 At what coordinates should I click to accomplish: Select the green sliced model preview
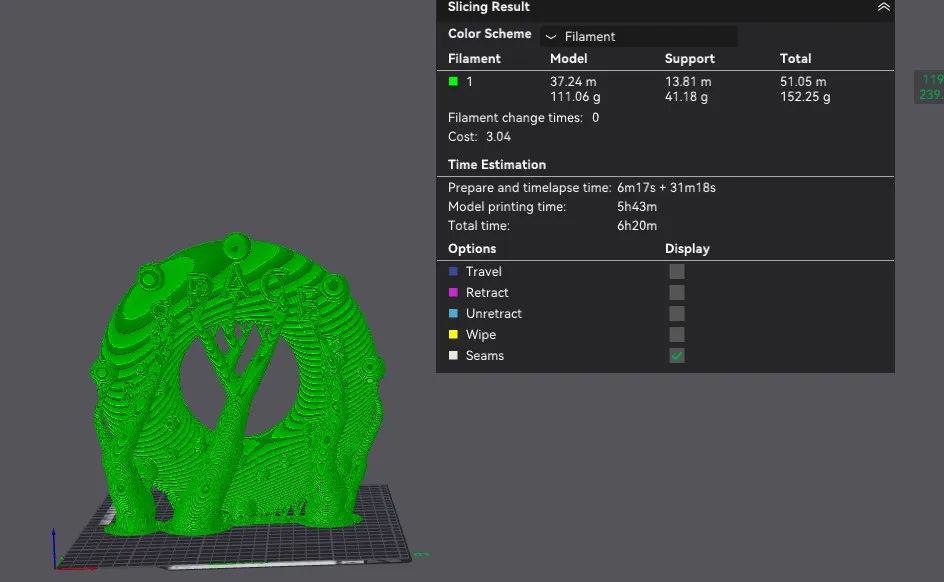(238, 385)
